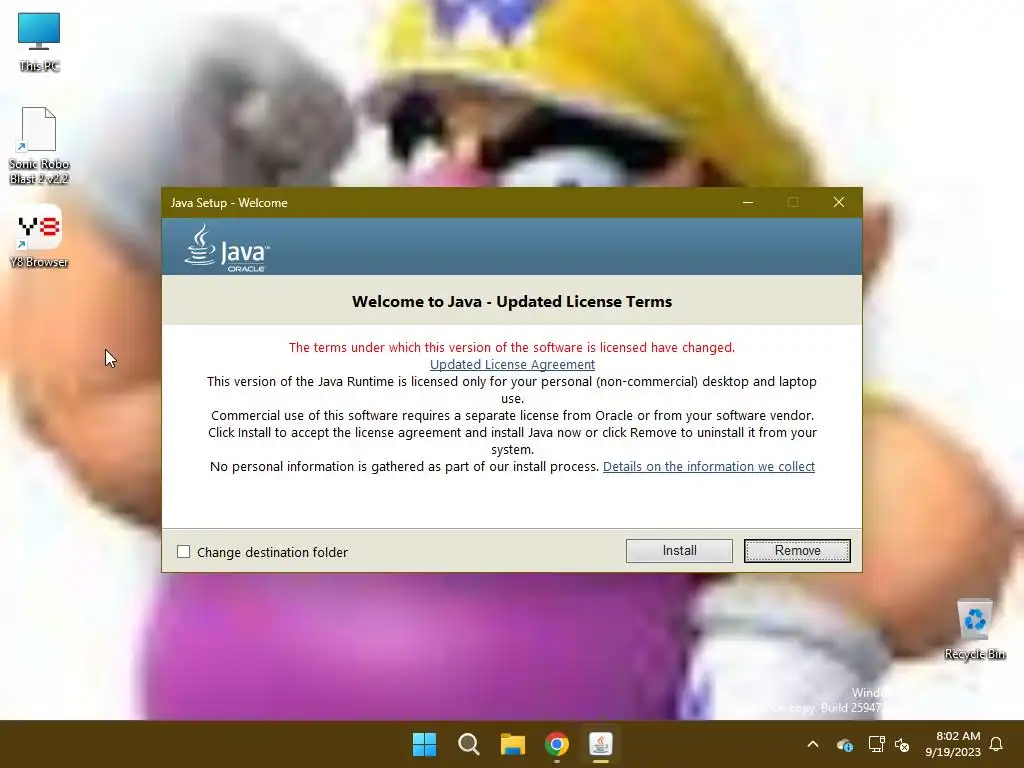Open the Windows Start menu

click(x=424, y=744)
